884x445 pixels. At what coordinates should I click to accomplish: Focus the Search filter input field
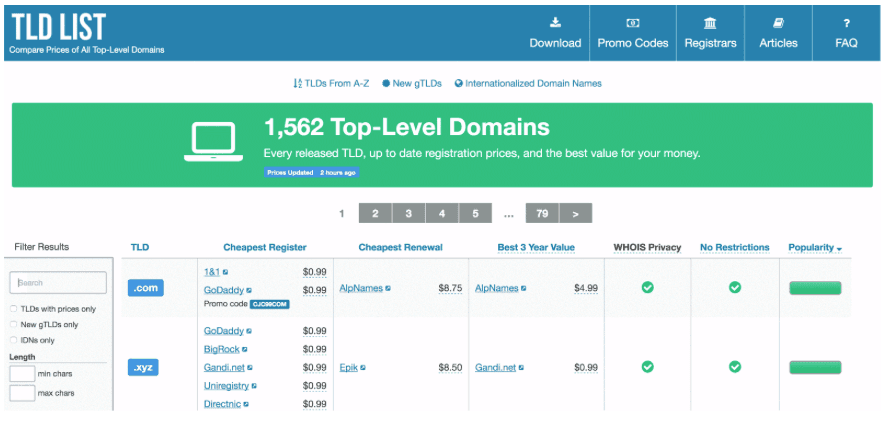pos(58,283)
